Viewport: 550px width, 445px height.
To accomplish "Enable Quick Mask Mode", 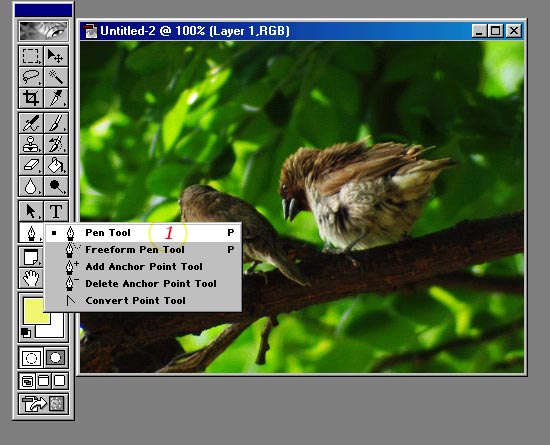I will tap(56, 358).
